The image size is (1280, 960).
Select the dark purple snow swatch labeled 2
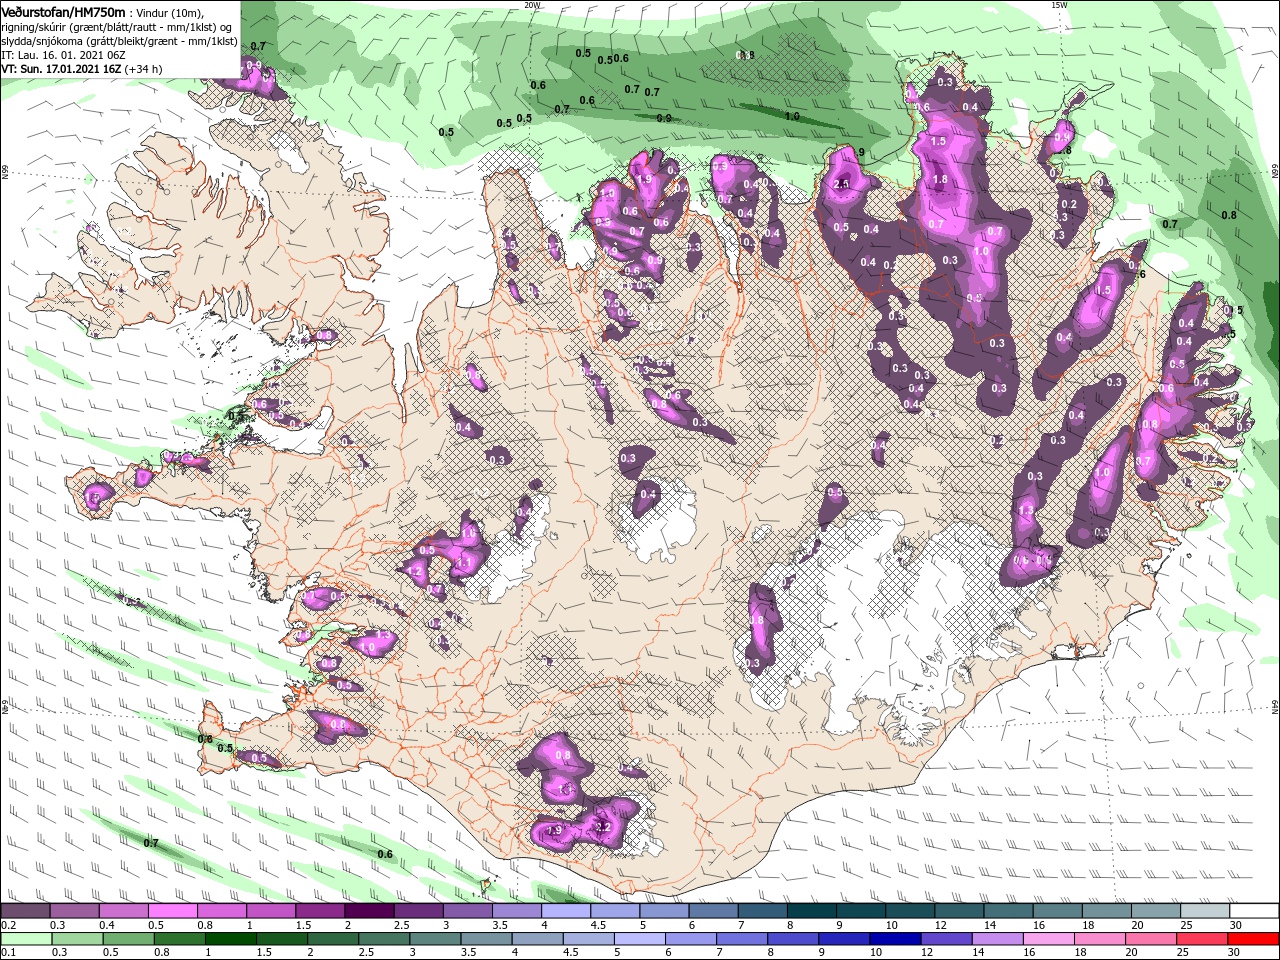[368, 911]
